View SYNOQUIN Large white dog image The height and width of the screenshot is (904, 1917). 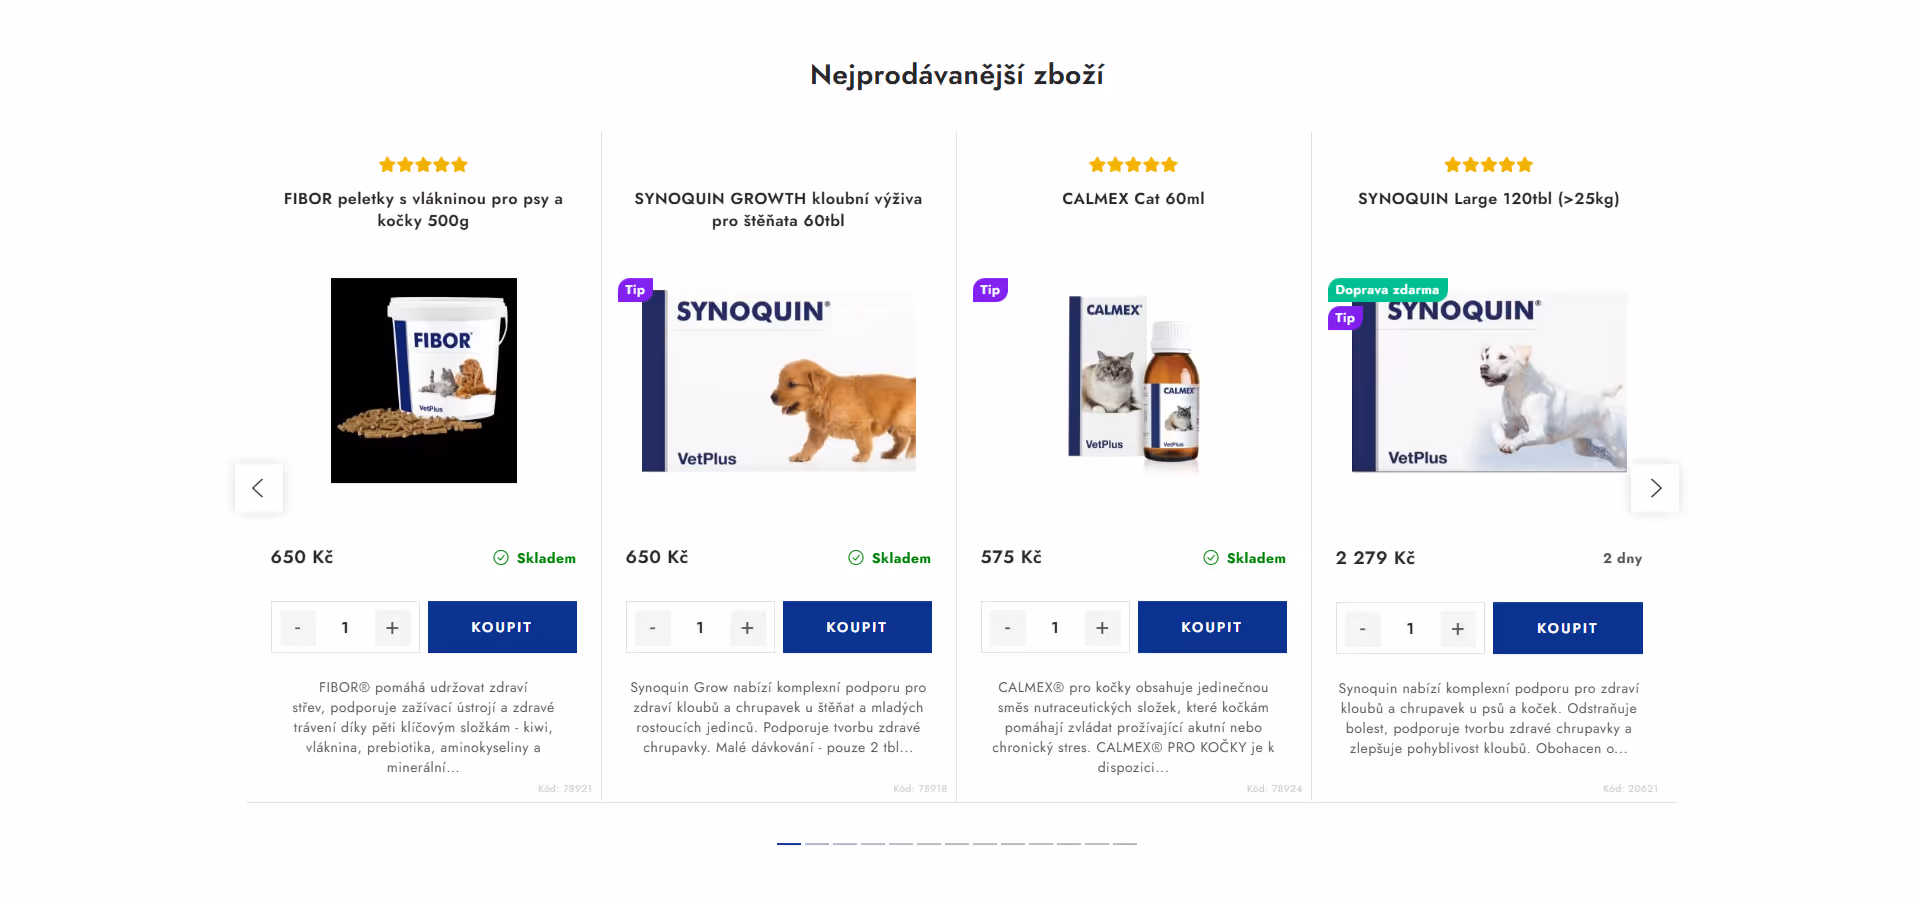(x=1489, y=382)
